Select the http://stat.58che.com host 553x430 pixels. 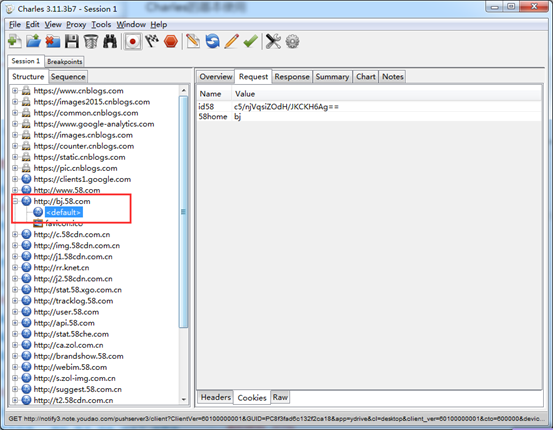click(x=71, y=334)
